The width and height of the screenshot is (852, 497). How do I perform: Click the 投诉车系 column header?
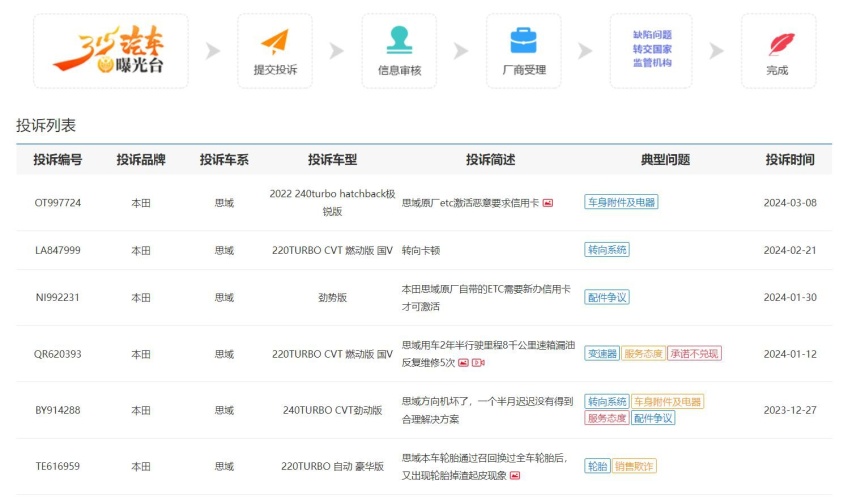[x=224, y=160]
